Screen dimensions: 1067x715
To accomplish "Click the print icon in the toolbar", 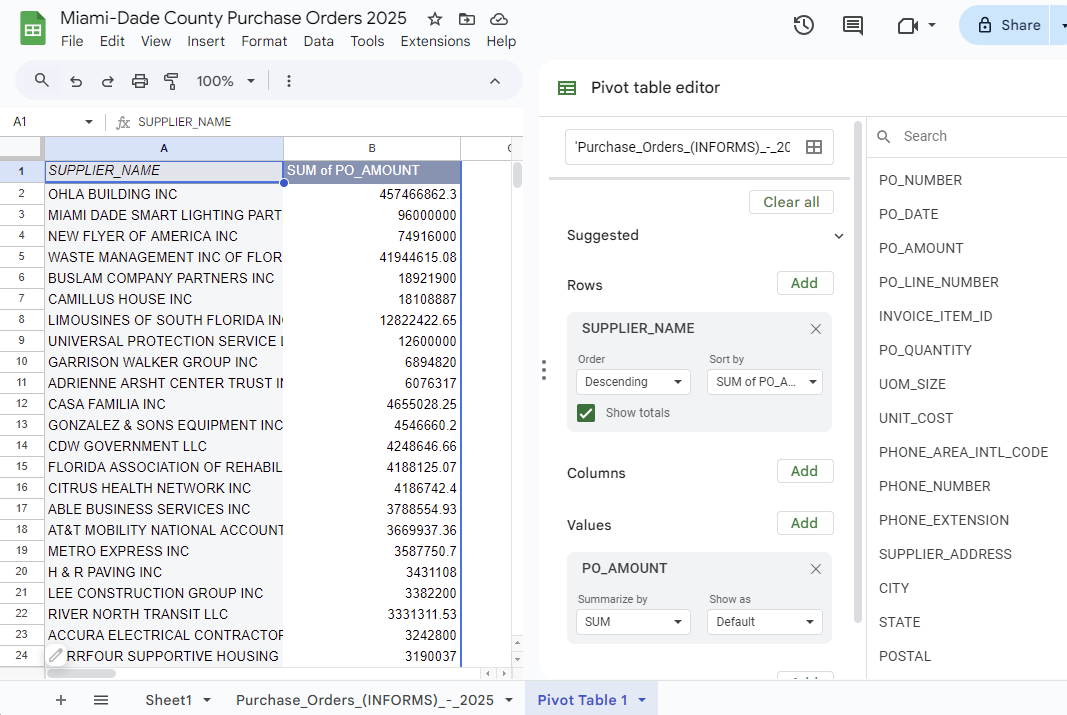I will coord(140,81).
